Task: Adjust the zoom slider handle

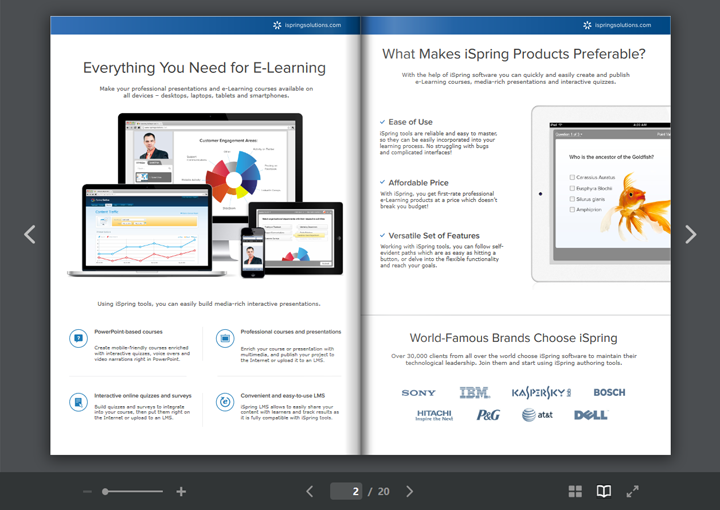Action: (x=105, y=492)
